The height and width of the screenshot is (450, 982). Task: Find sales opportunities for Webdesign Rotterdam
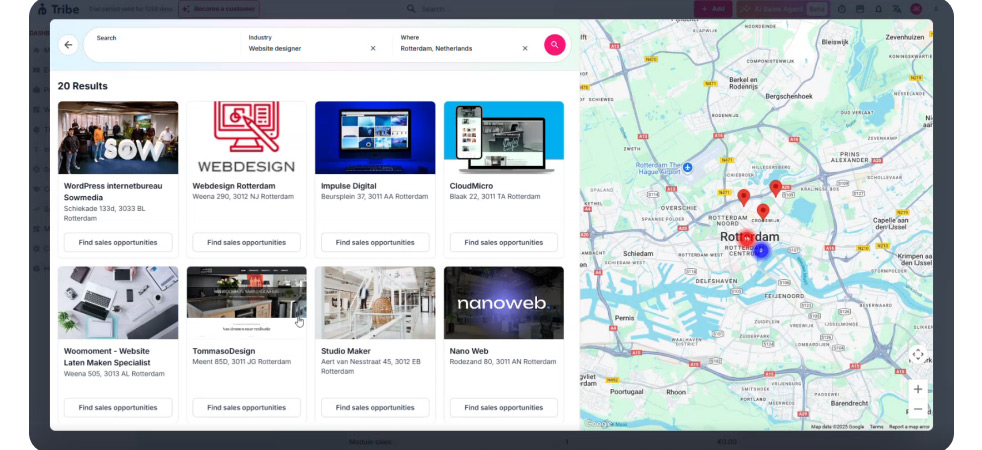246,242
